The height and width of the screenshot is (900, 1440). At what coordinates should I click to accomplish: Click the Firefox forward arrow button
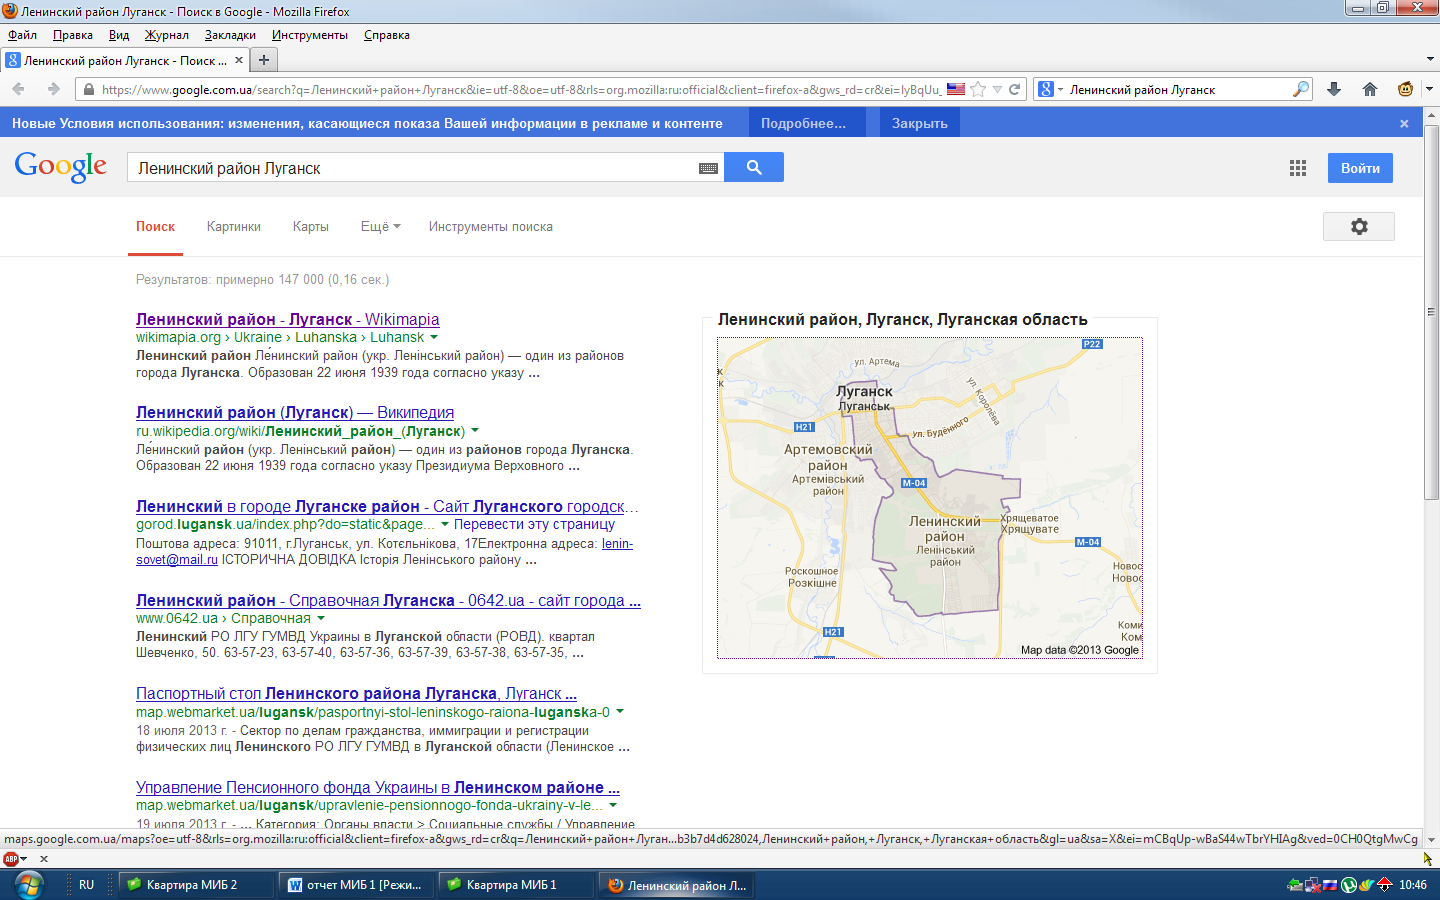click(53, 89)
